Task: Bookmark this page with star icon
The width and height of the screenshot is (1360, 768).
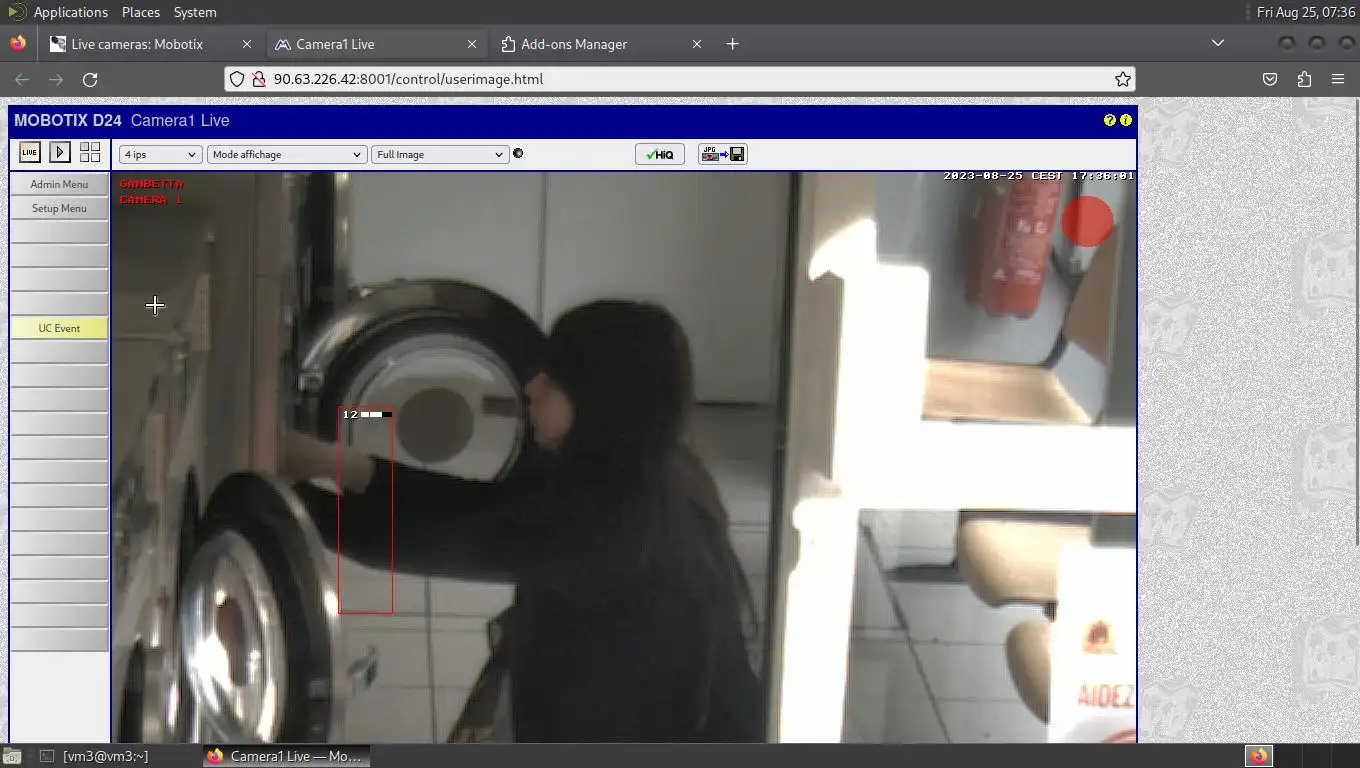Action: point(1123,79)
